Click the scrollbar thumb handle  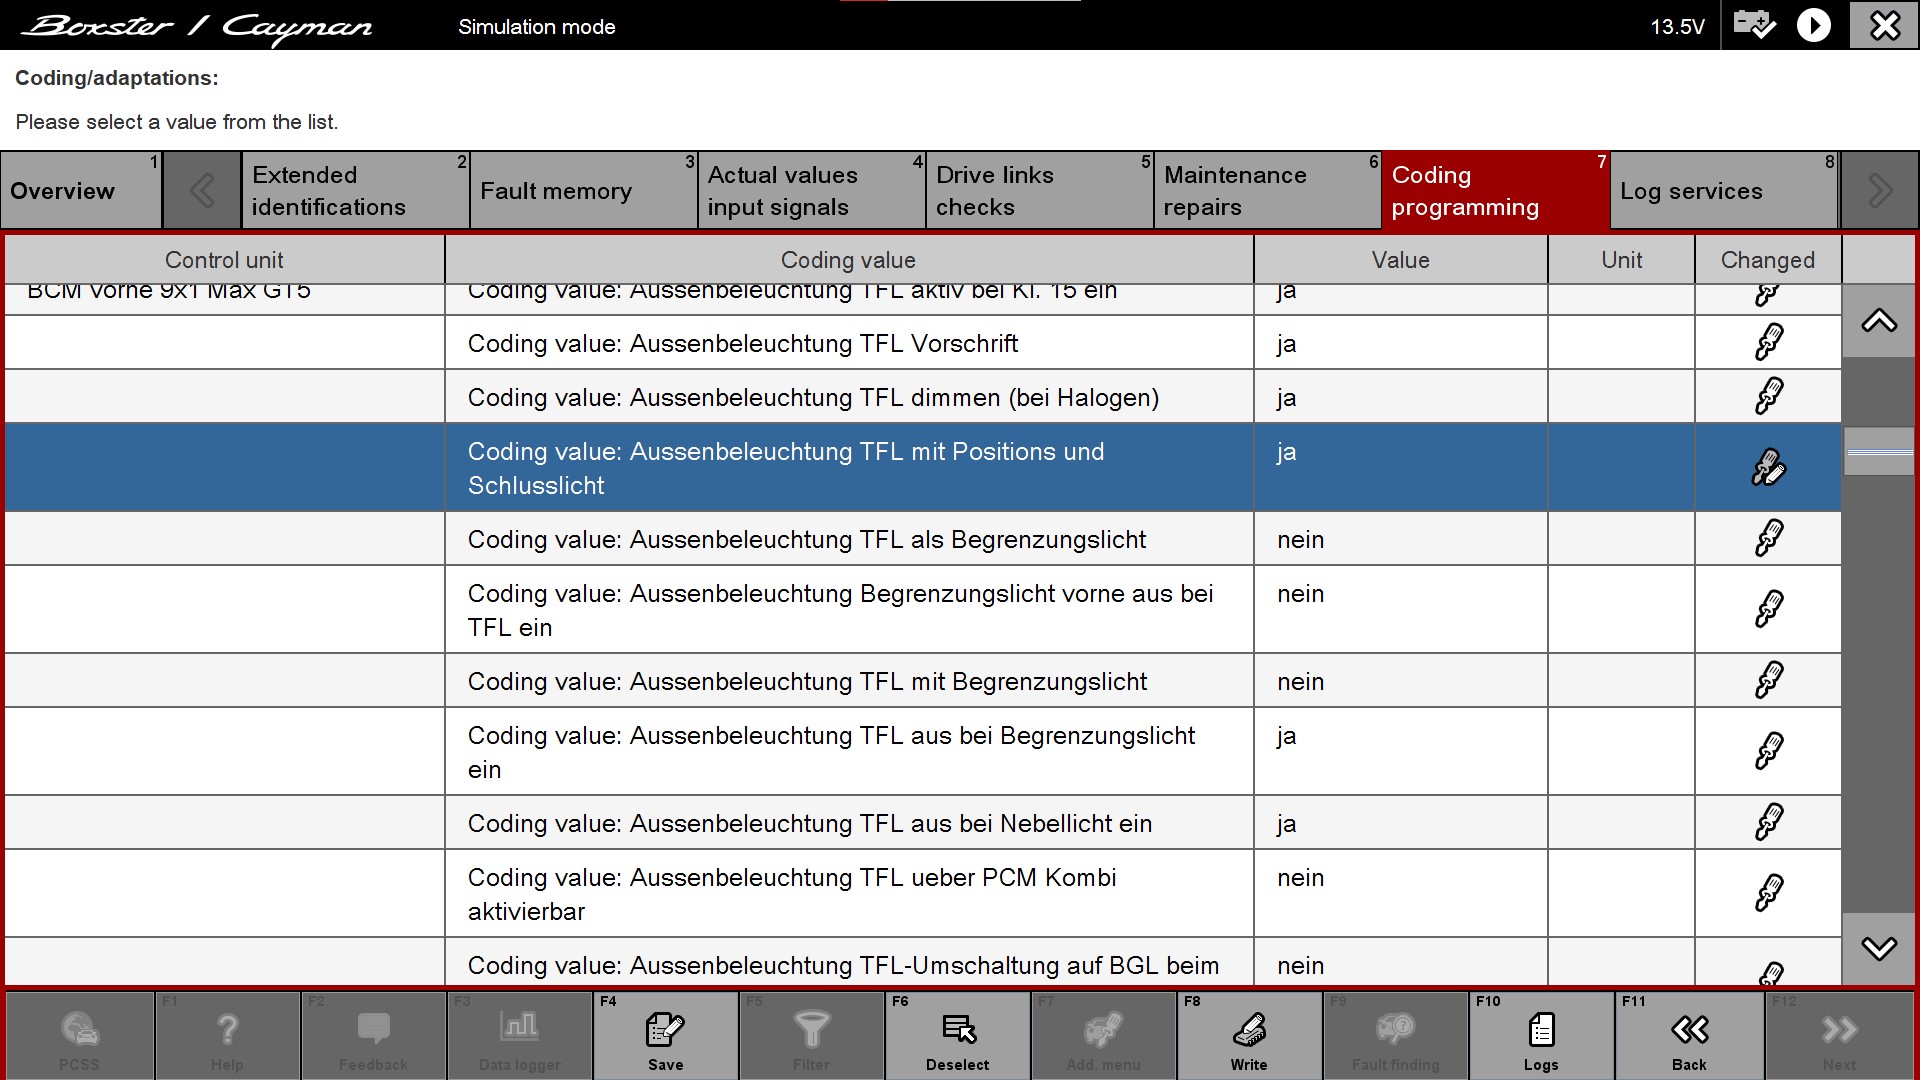(1879, 452)
